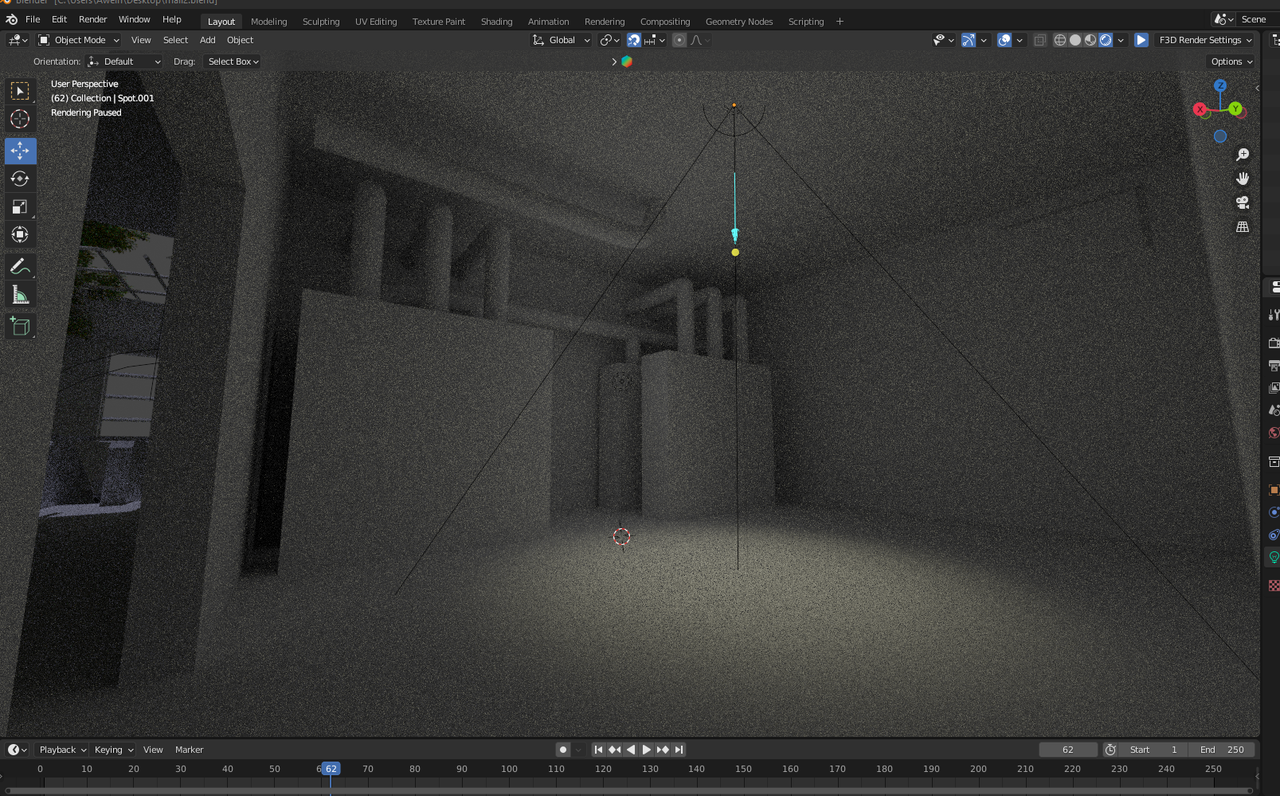This screenshot has height=796, width=1280.
Task: Switch to material preview shading
Action: [1090, 40]
